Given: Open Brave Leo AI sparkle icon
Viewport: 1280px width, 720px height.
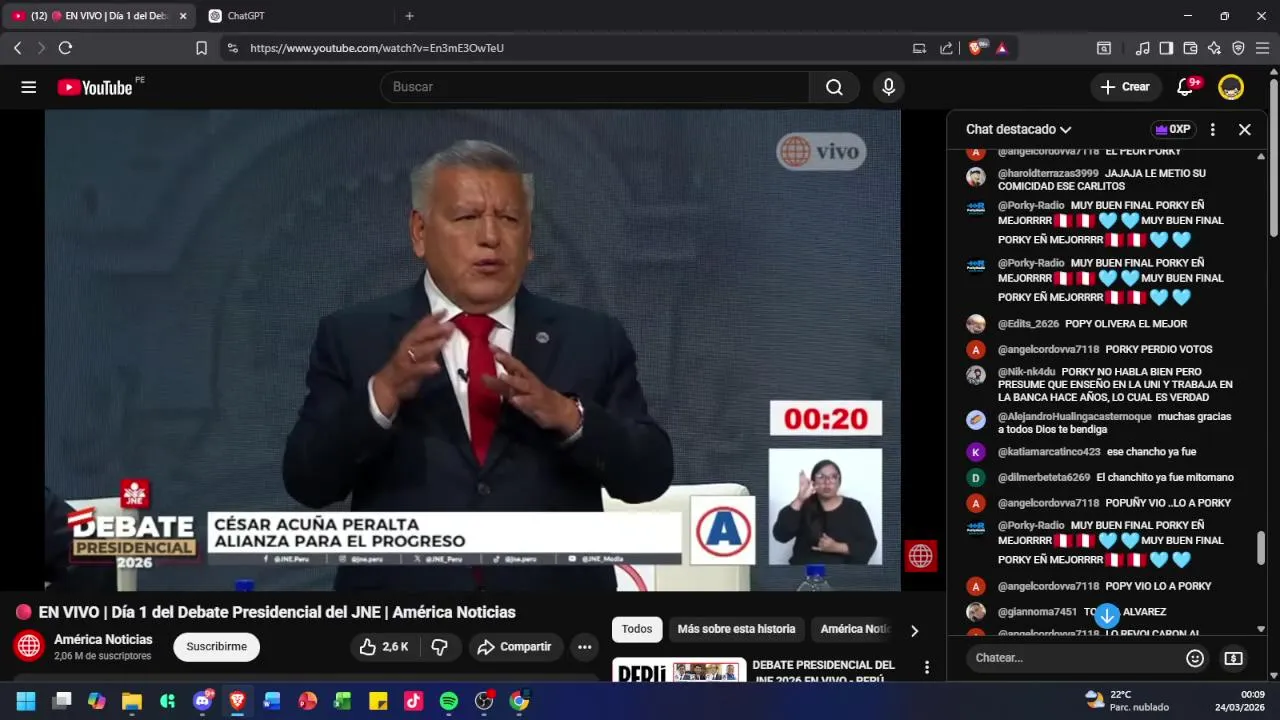Looking at the screenshot, I should tap(1214, 48).
